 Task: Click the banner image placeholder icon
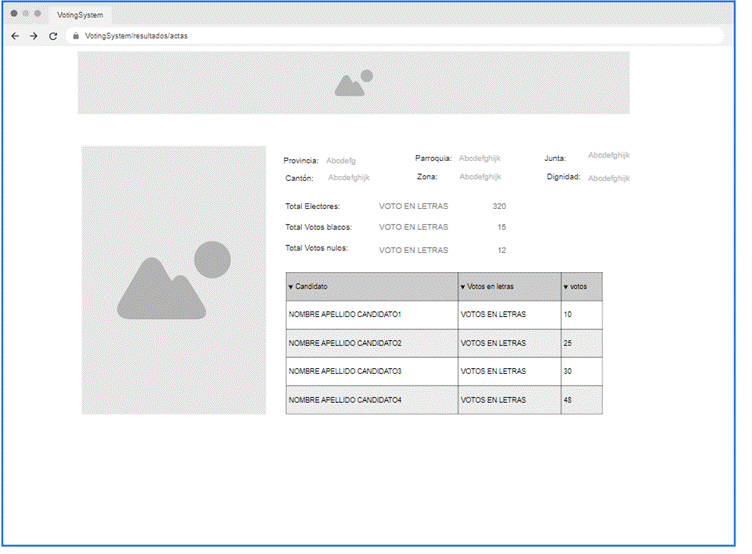pyautogui.click(x=353, y=83)
